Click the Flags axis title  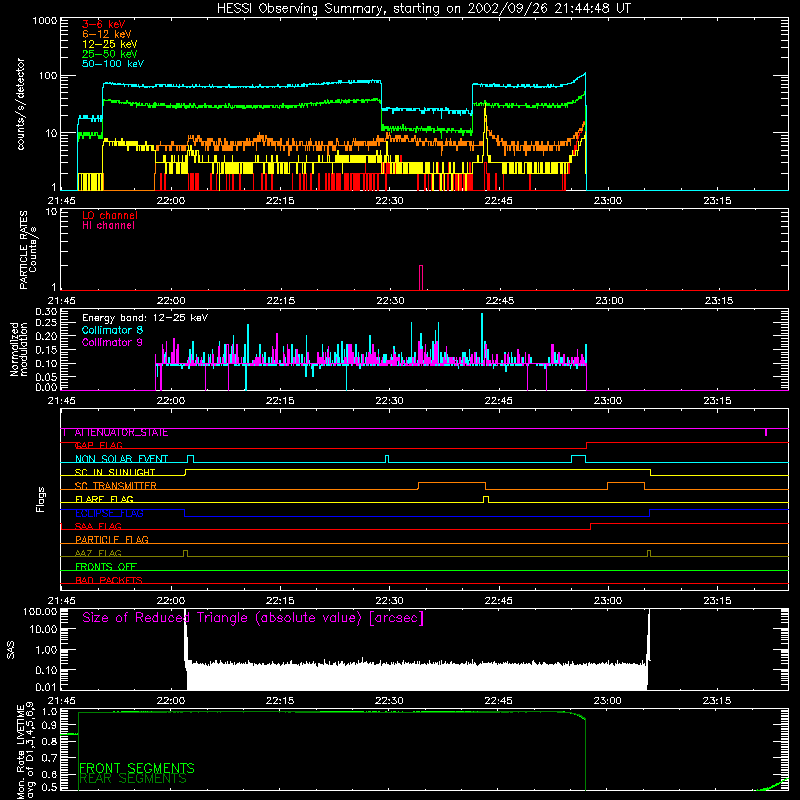pyautogui.click(x=41, y=499)
